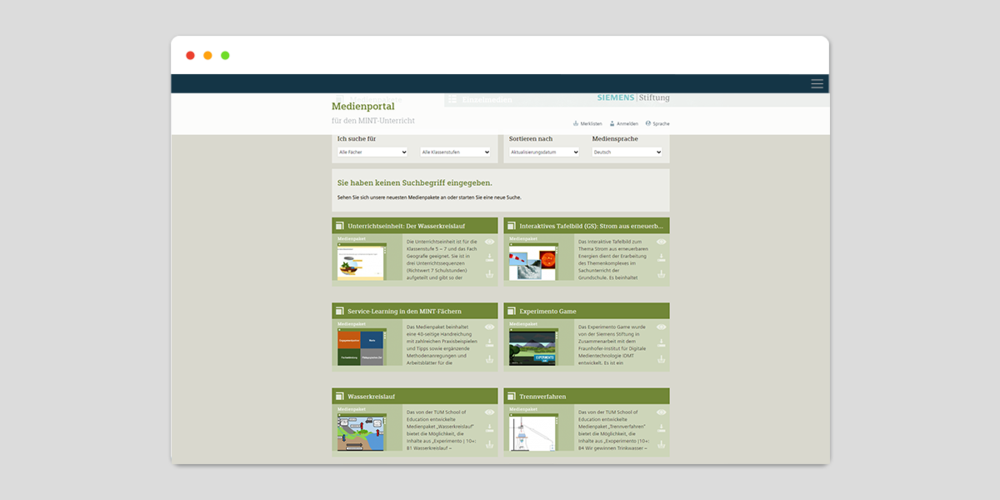Preview Unterrichtseinheit: Der Wasserkreislauf via eye icon
1000x500 pixels.
pyautogui.click(x=490, y=242)
